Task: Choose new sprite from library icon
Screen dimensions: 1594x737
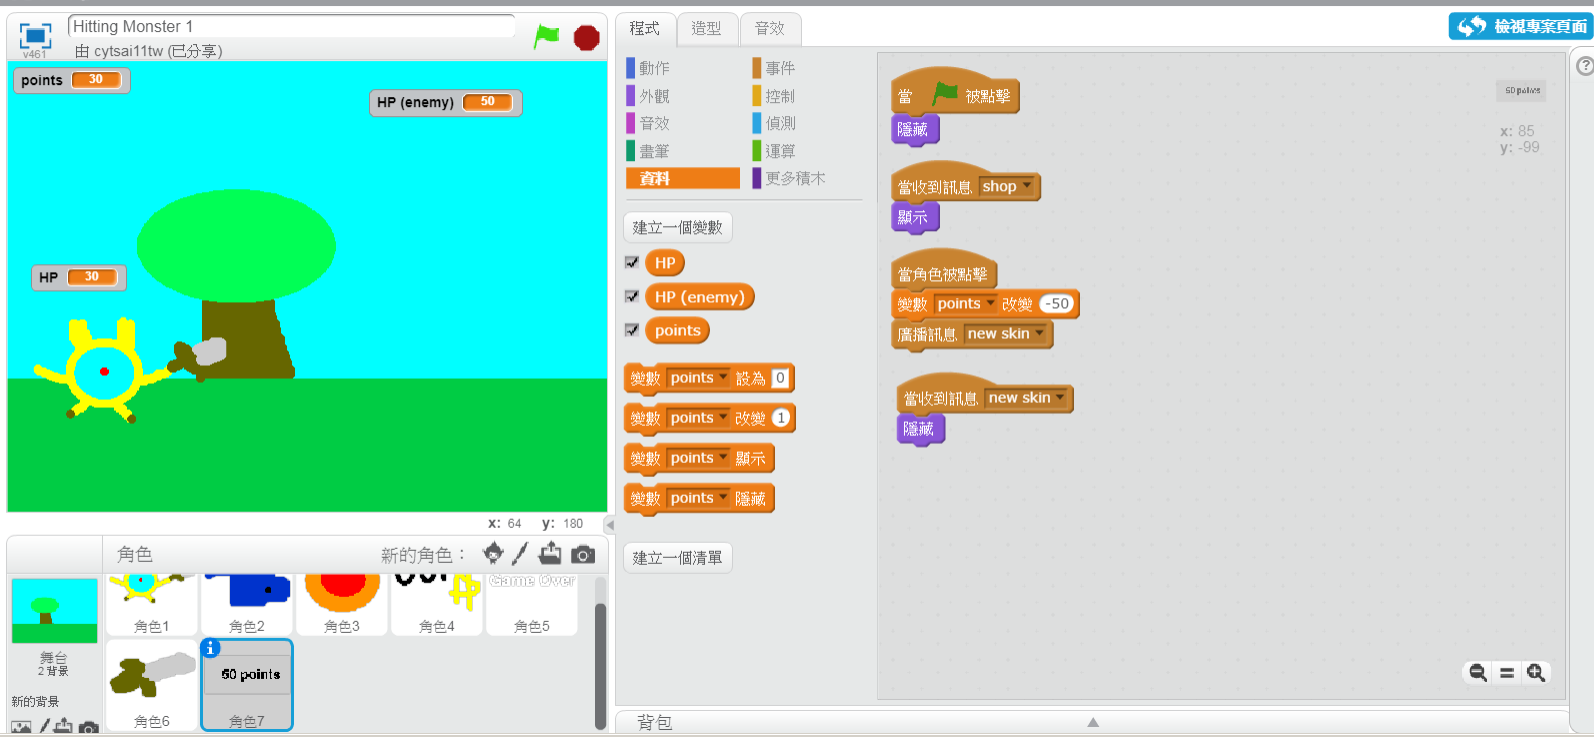Action: [493, 553]
